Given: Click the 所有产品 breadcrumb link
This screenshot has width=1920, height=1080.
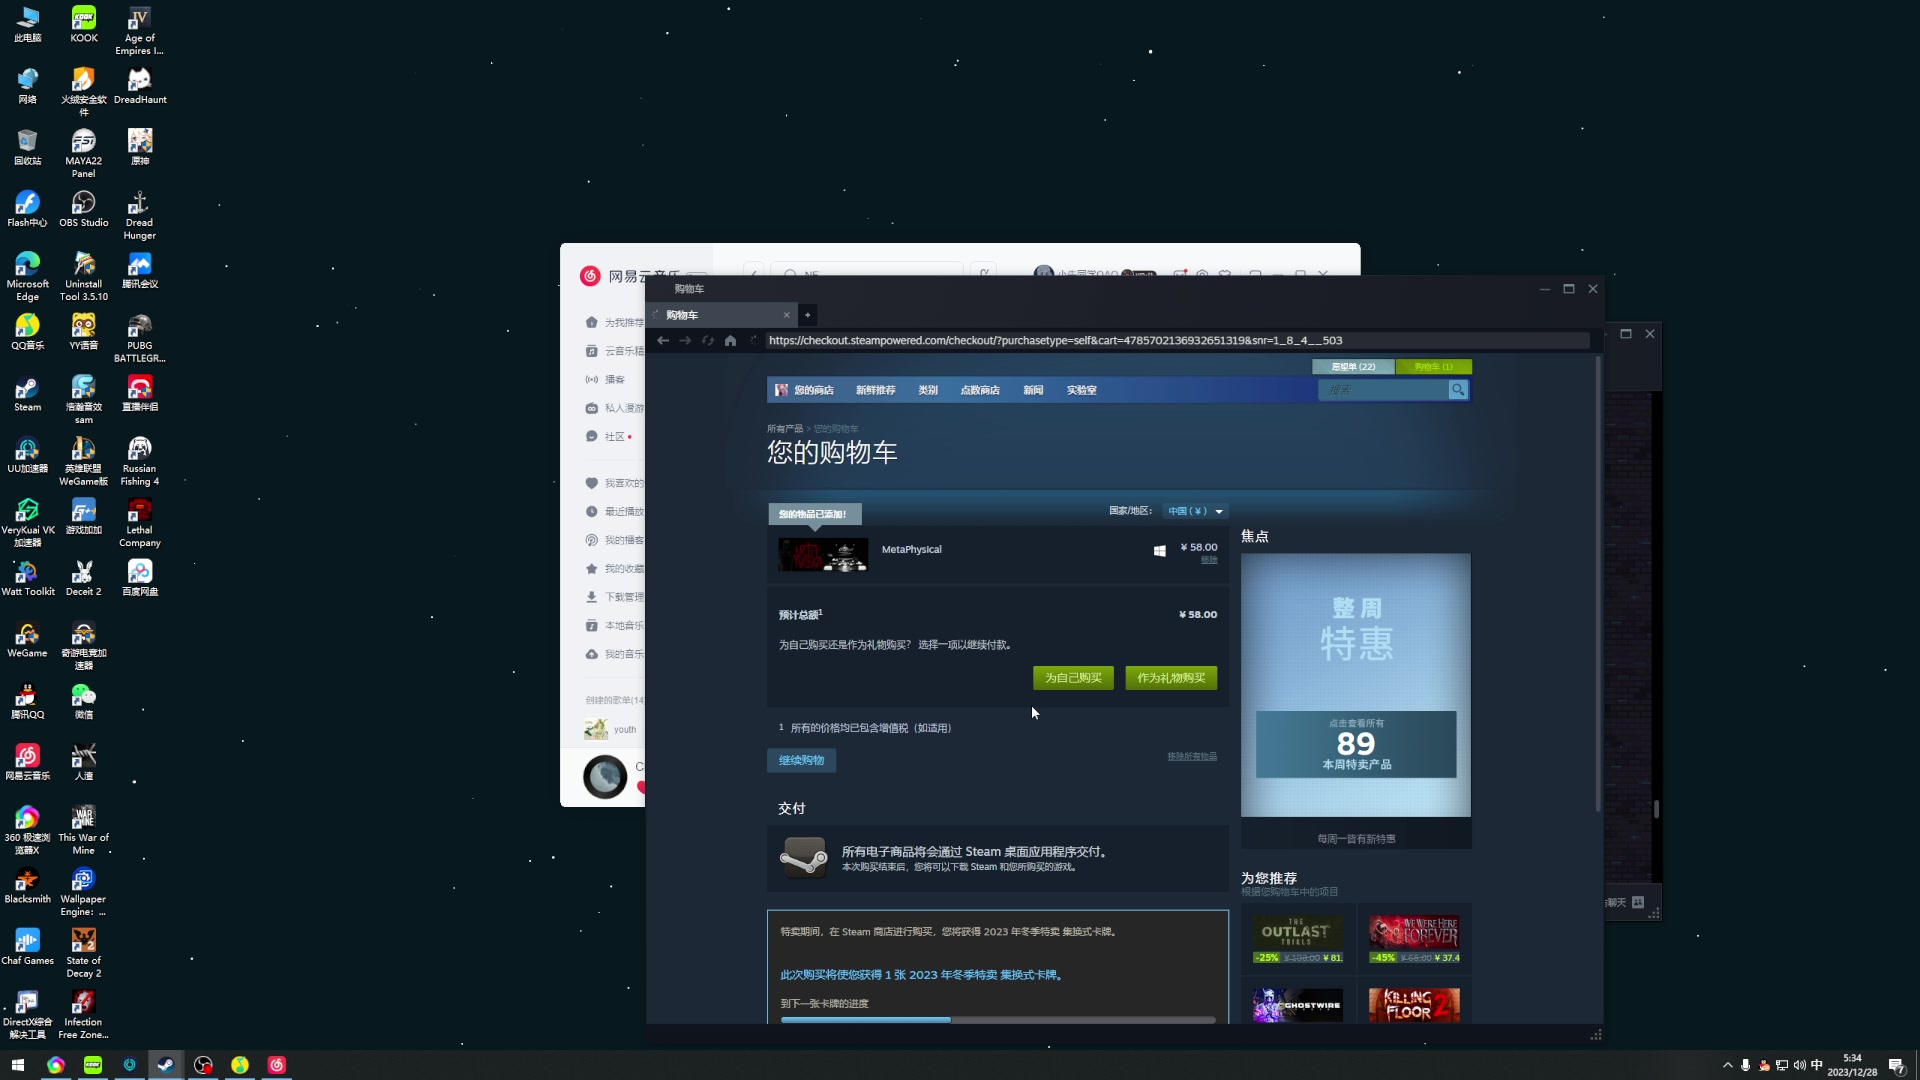Looking at the screenshot, I should coord(785,429).
